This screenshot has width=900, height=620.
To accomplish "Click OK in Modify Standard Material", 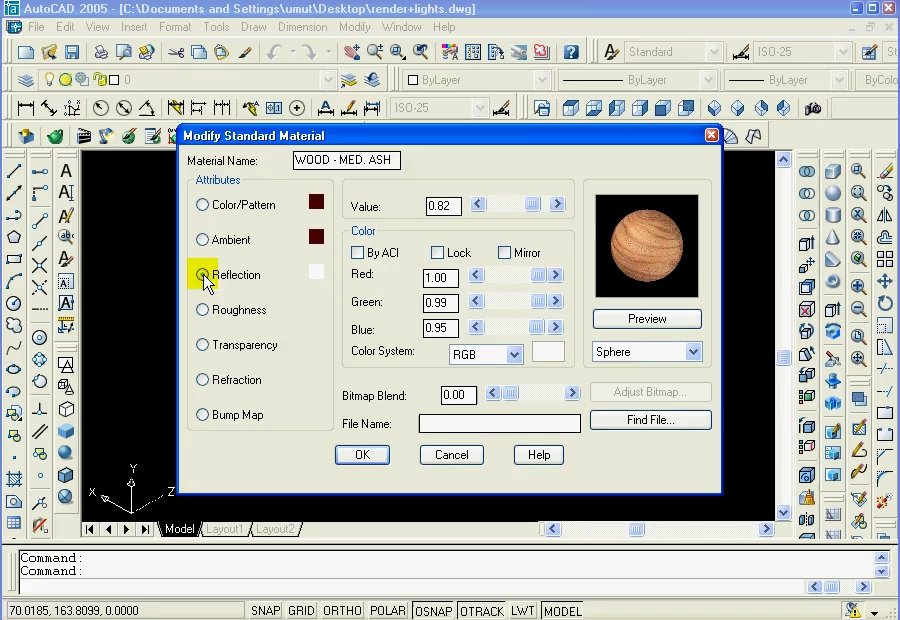I will [x=362, y=455].
